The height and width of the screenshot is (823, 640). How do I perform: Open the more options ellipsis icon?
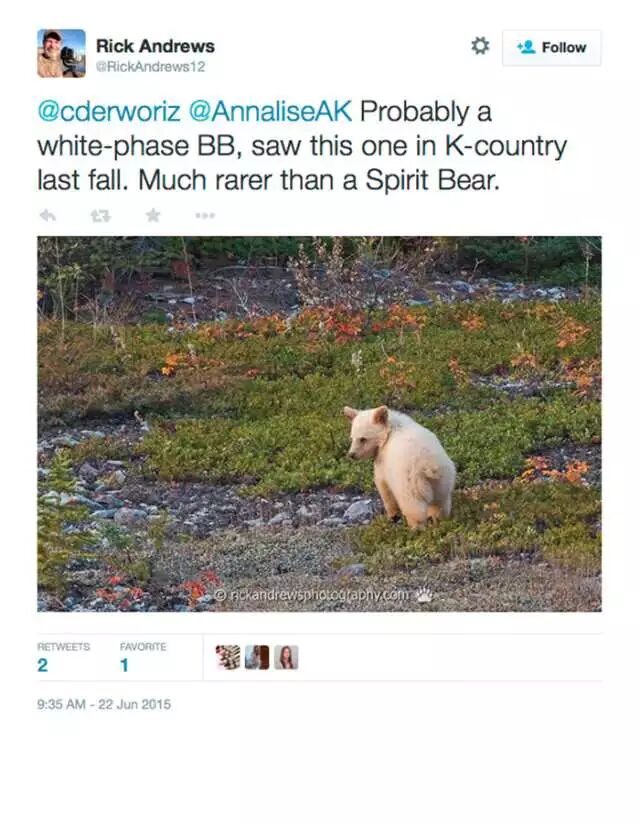205,215
